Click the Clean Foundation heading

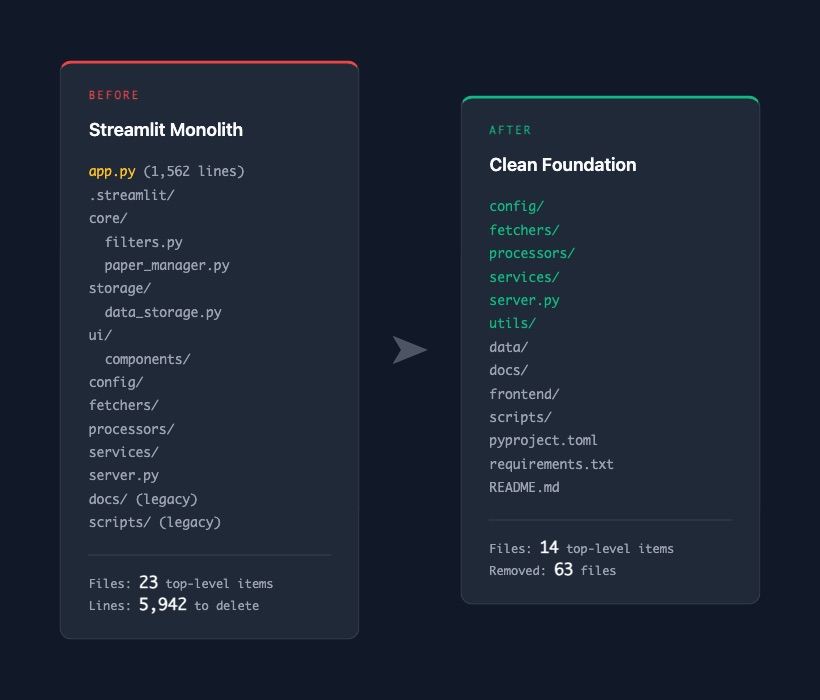pos(562,165)
